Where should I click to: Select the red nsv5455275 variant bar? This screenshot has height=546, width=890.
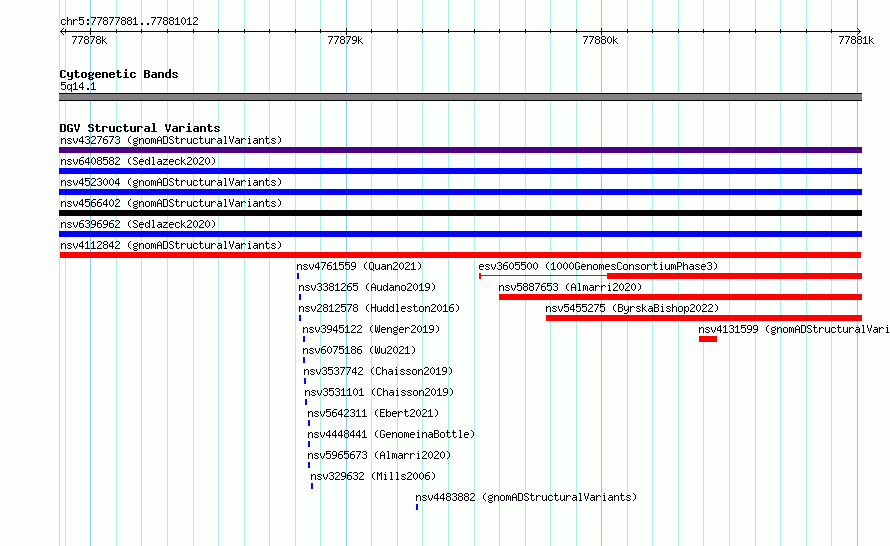(704, 318)
